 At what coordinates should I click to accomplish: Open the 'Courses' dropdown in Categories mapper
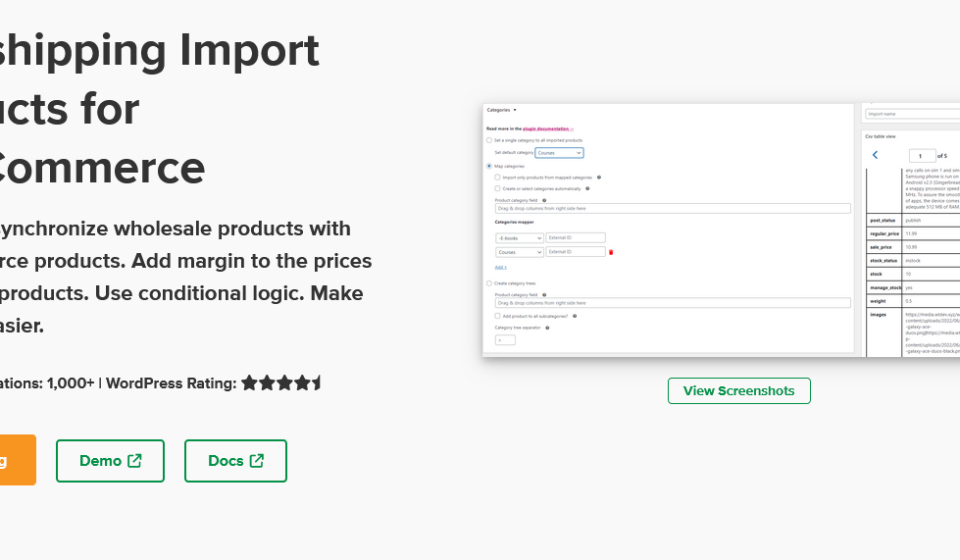(519, 252)
